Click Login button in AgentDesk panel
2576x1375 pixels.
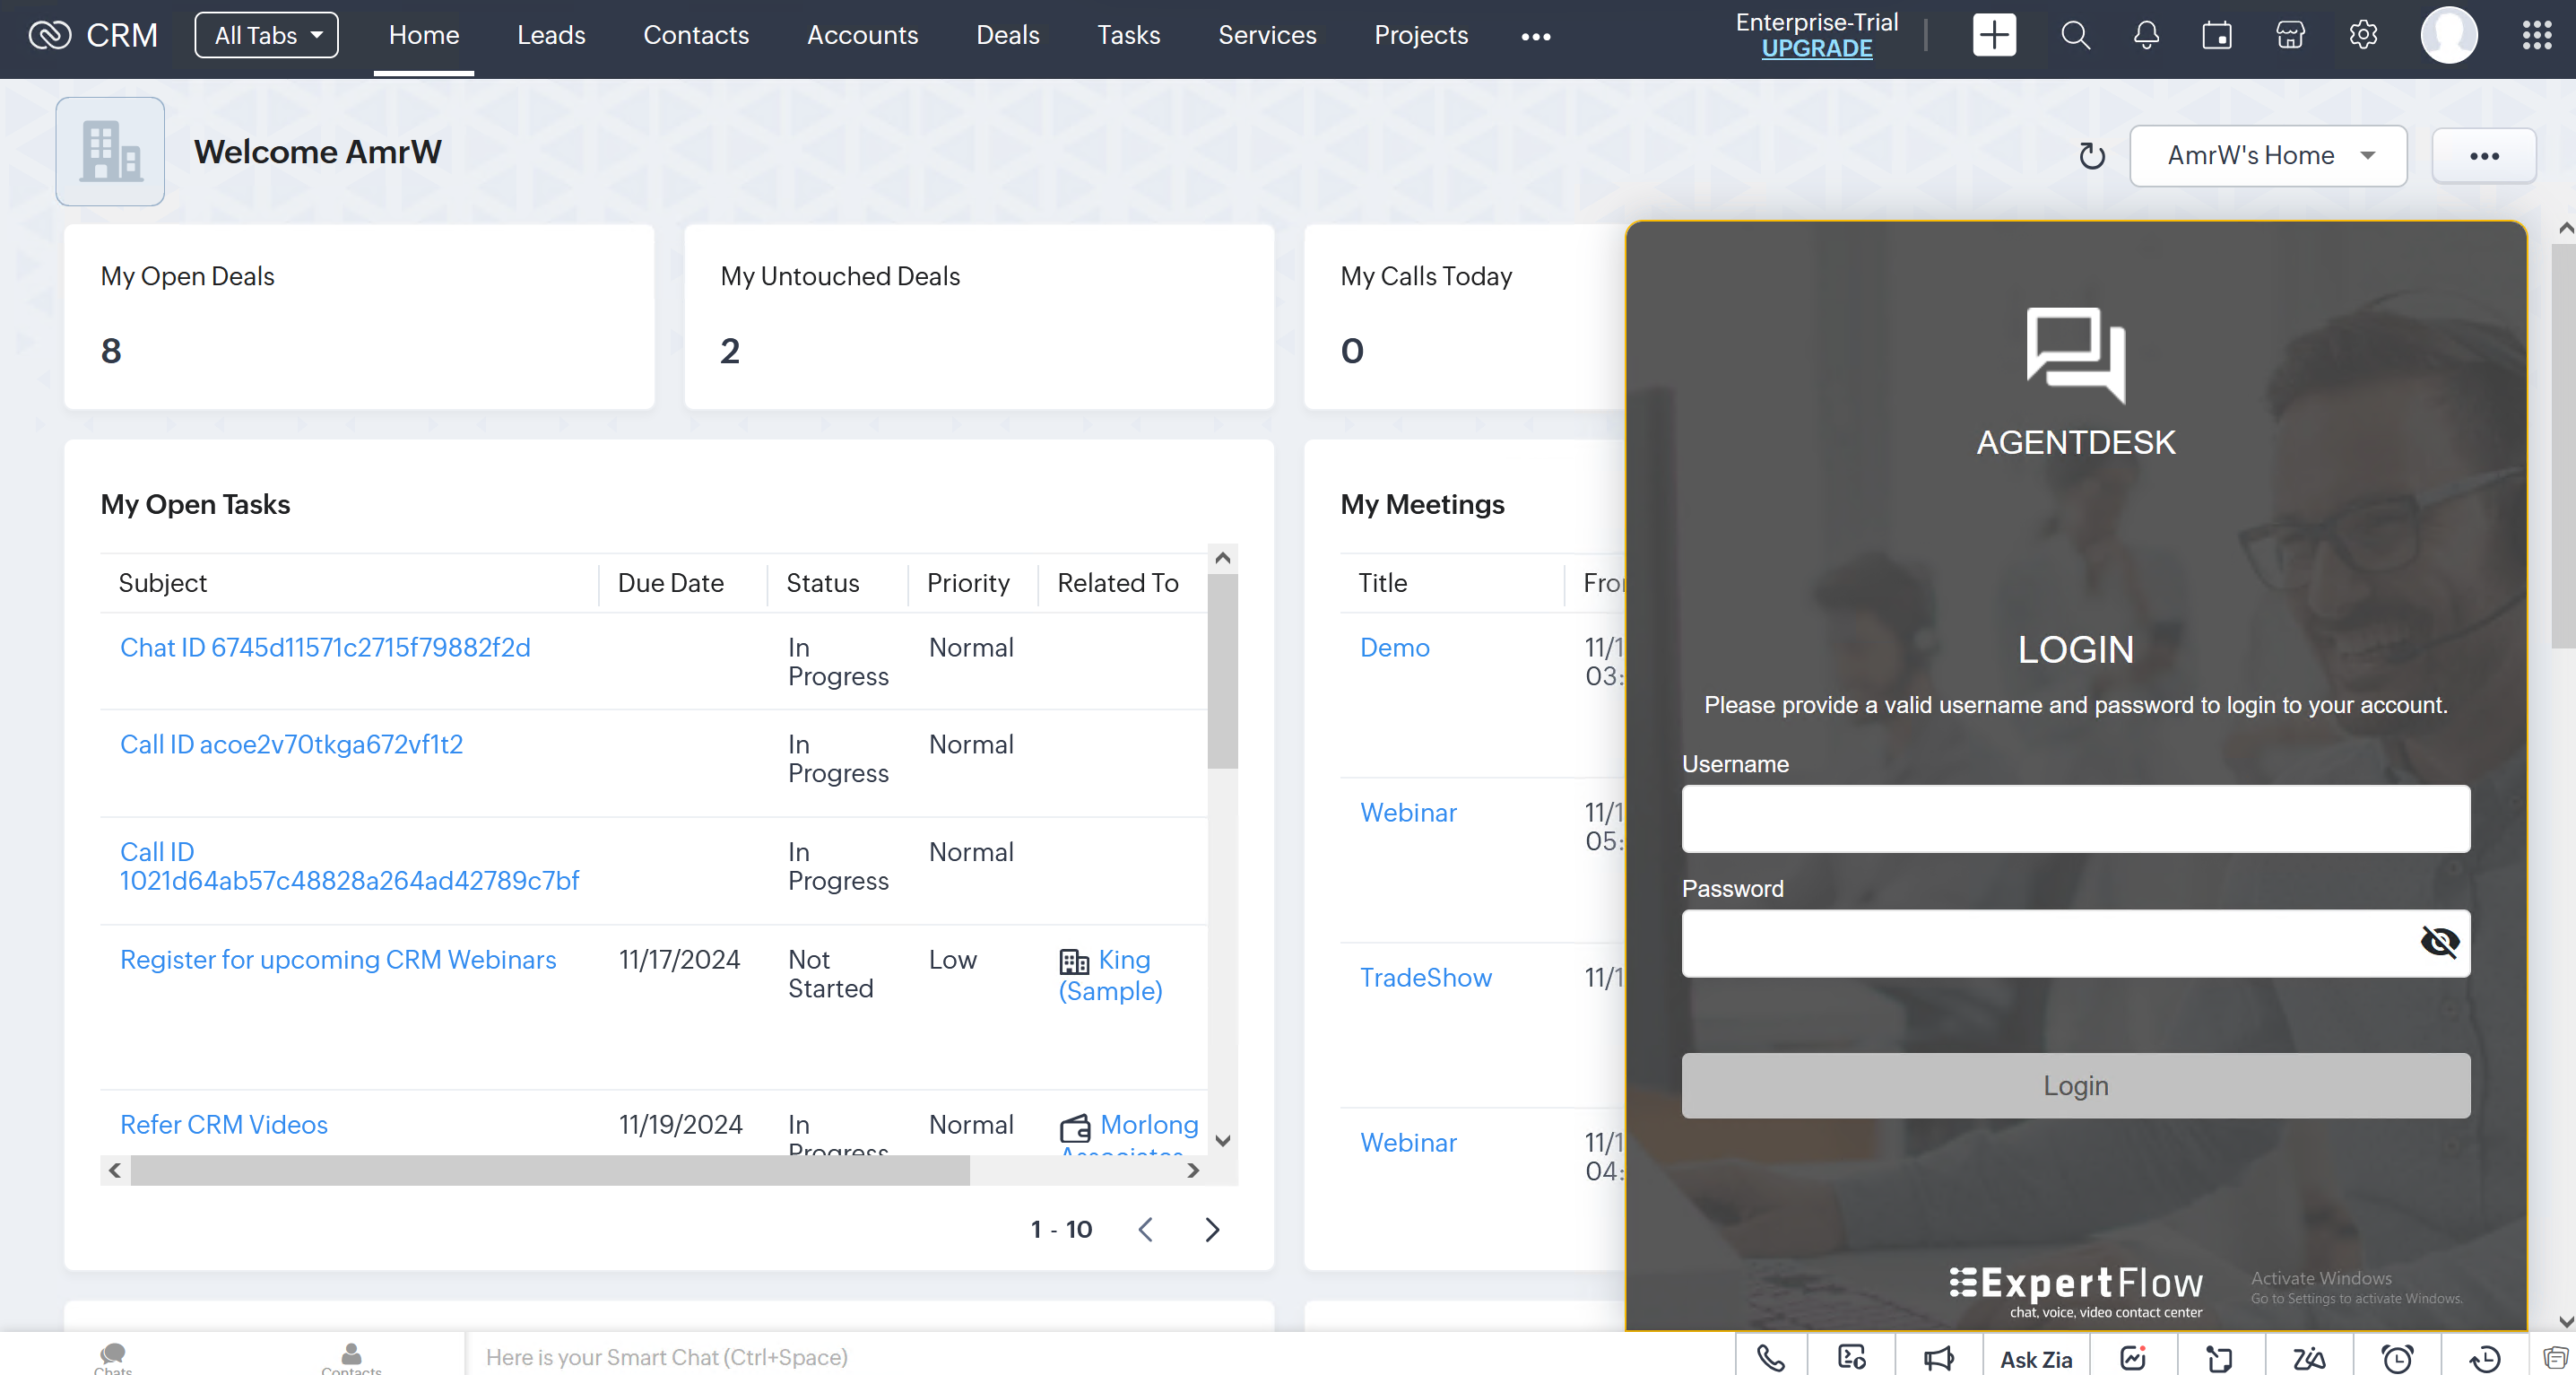pyautogui.click(x=2075, y=1085)
